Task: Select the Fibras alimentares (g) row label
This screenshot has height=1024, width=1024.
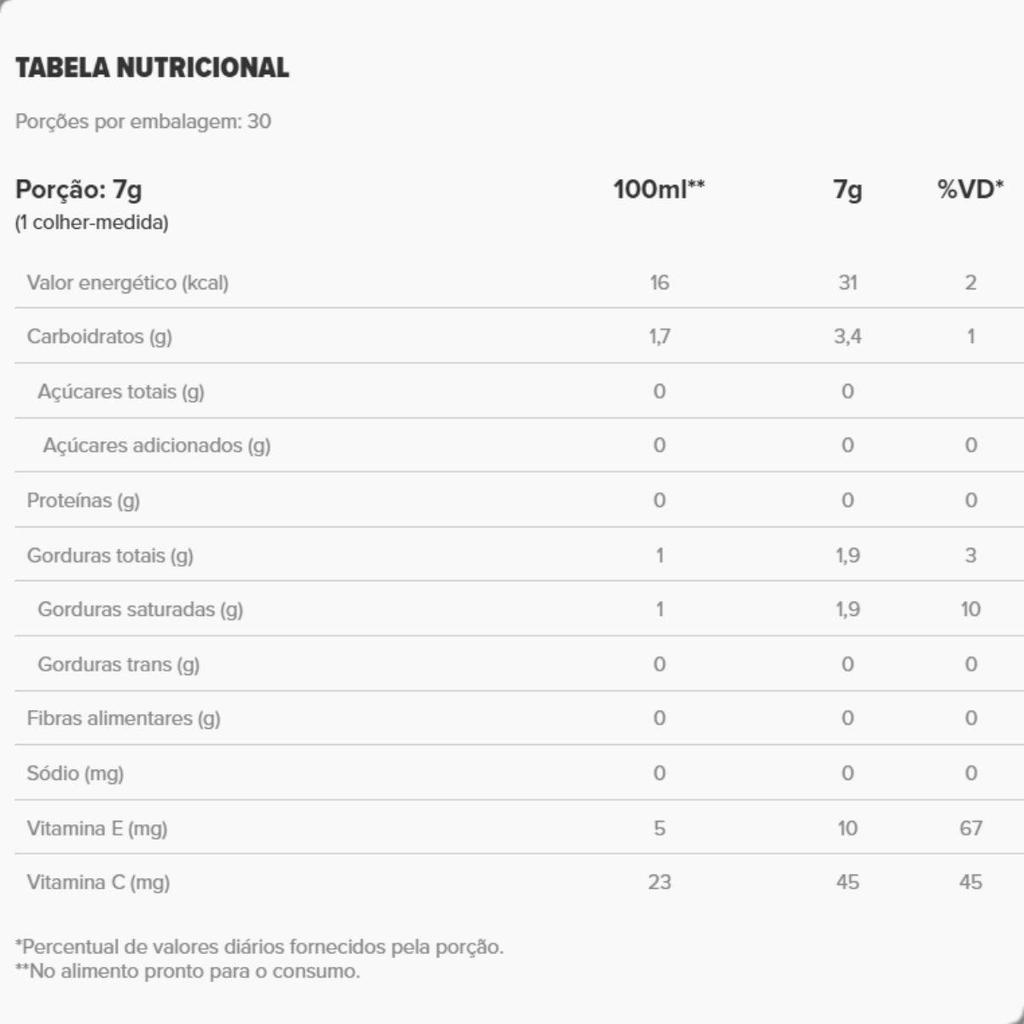Action: [x=123, y=719]
